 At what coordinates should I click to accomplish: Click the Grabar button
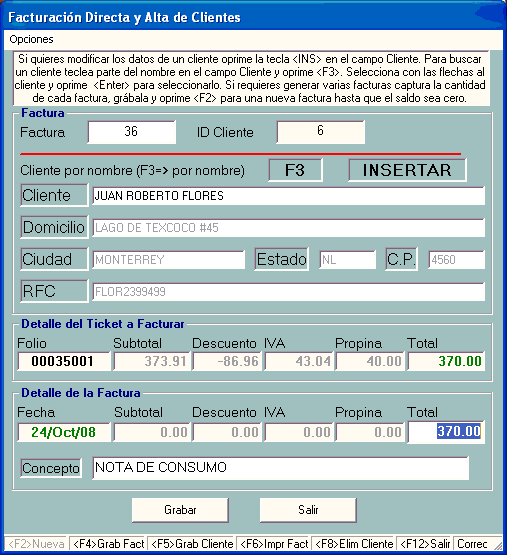point(180,510)
